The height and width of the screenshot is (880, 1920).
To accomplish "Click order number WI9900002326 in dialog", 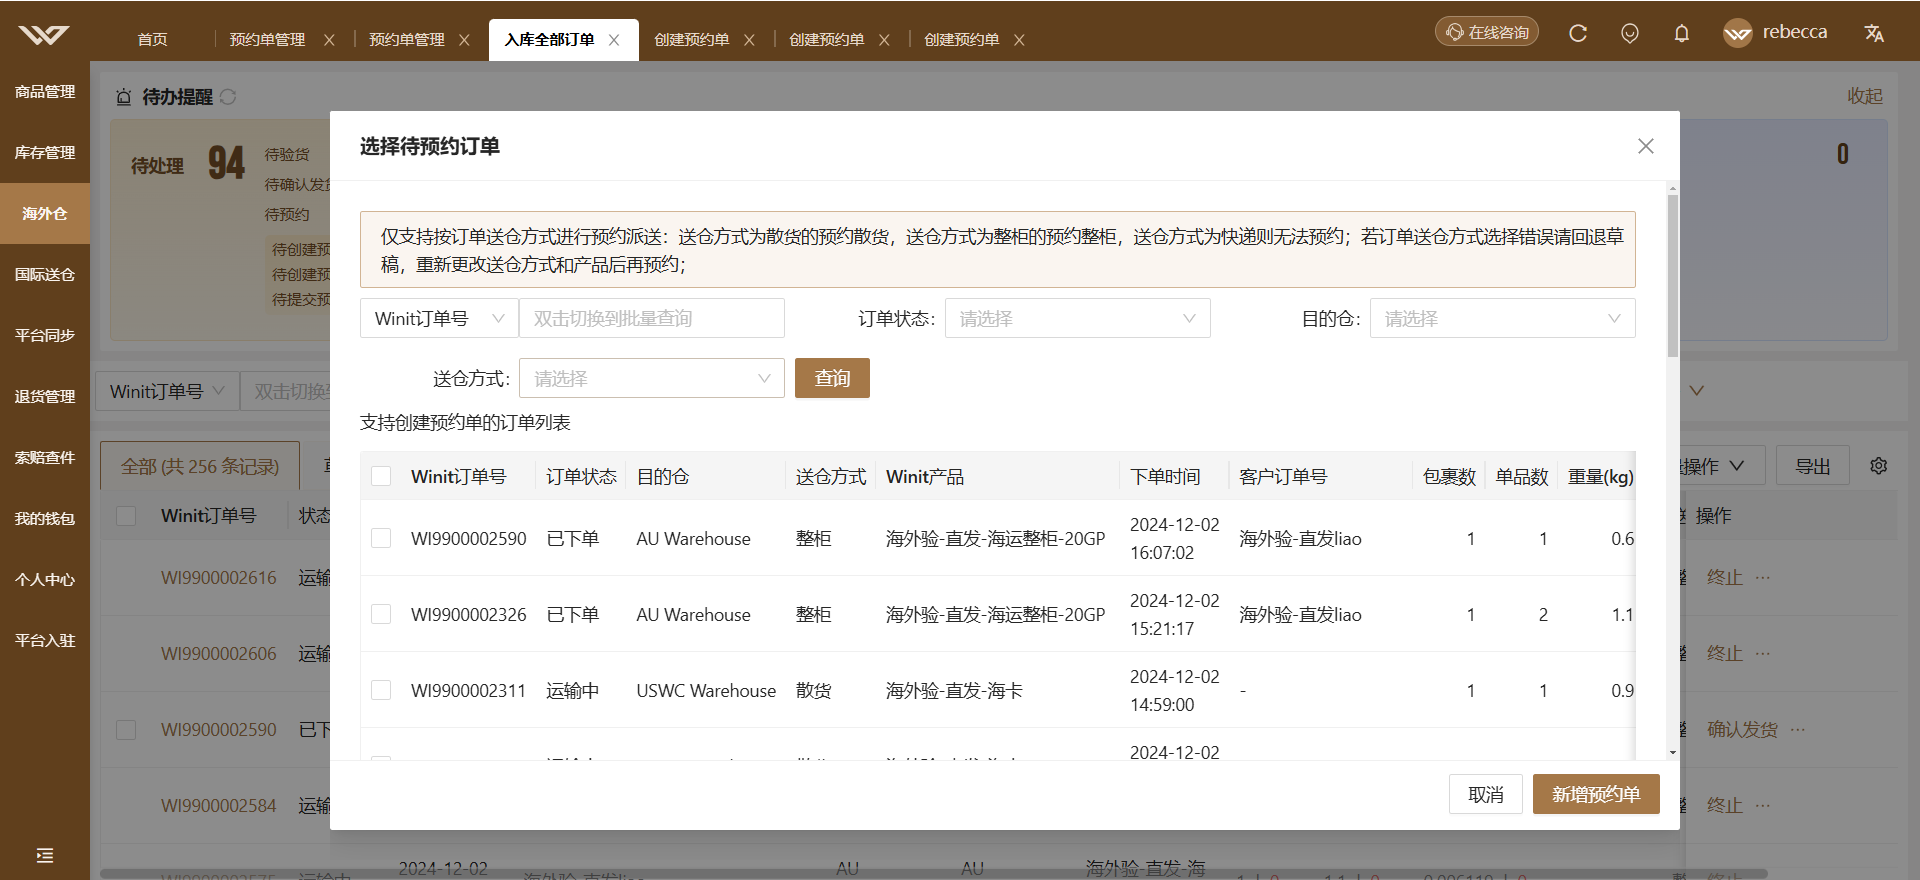I will (468, 614).
